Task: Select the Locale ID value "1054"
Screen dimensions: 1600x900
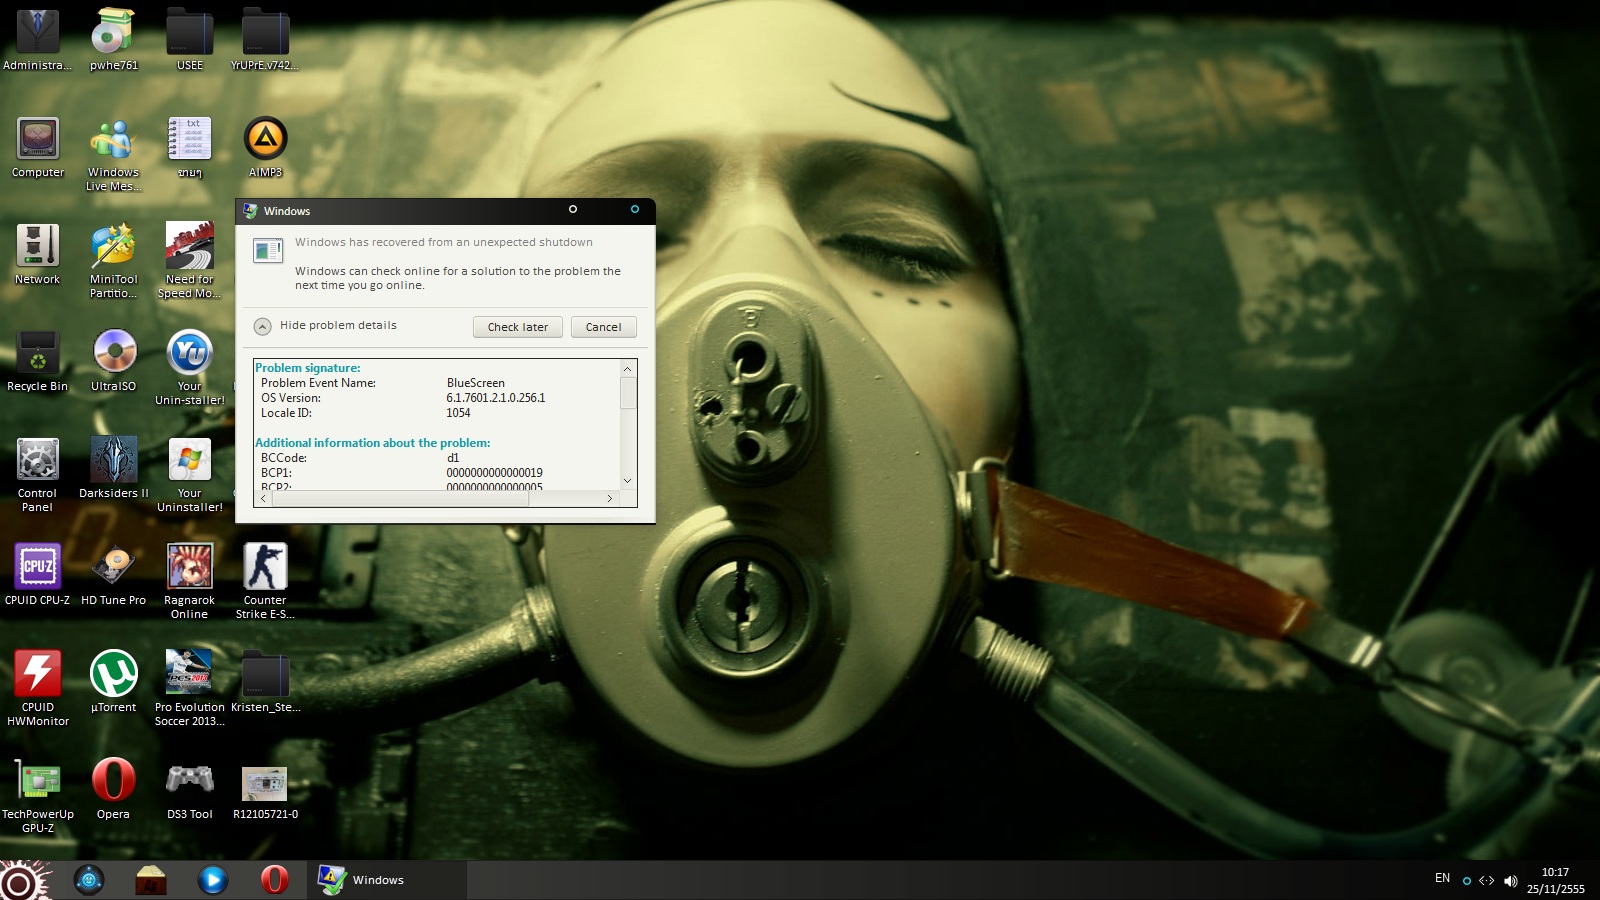Action: (x=458, y=413)
